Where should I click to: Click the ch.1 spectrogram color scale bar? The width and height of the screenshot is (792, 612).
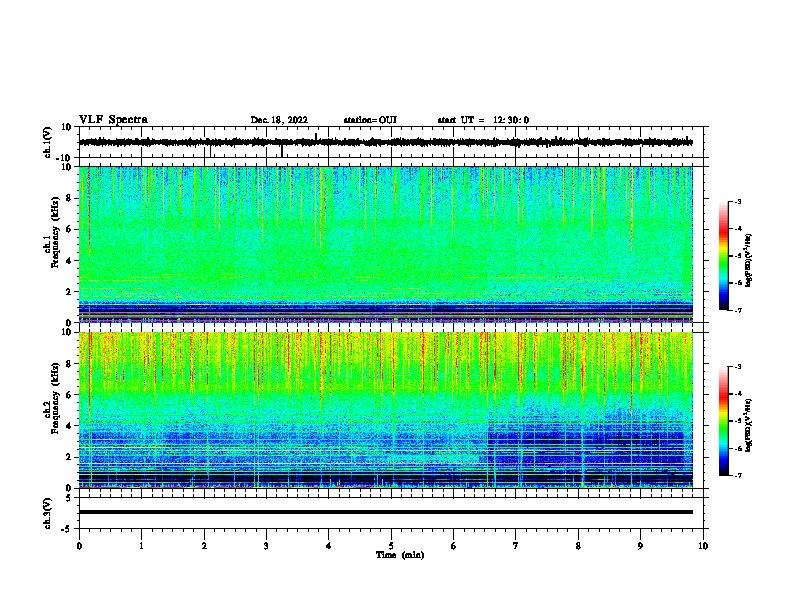point(724,256)
